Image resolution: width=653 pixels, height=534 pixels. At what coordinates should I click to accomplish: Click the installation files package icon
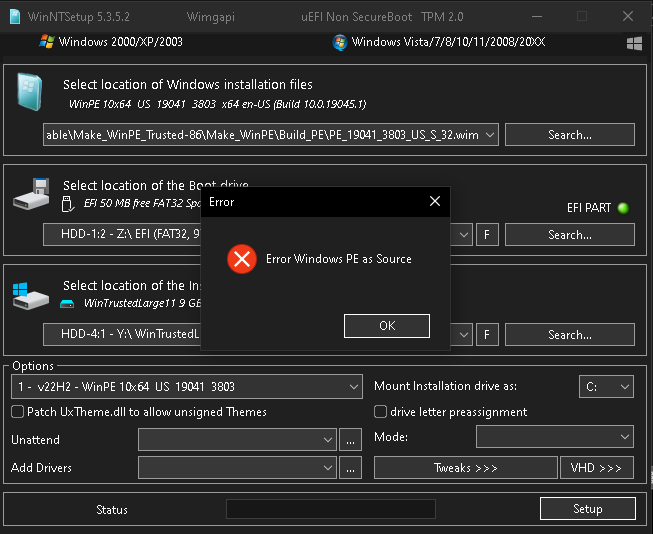(29, 93)
